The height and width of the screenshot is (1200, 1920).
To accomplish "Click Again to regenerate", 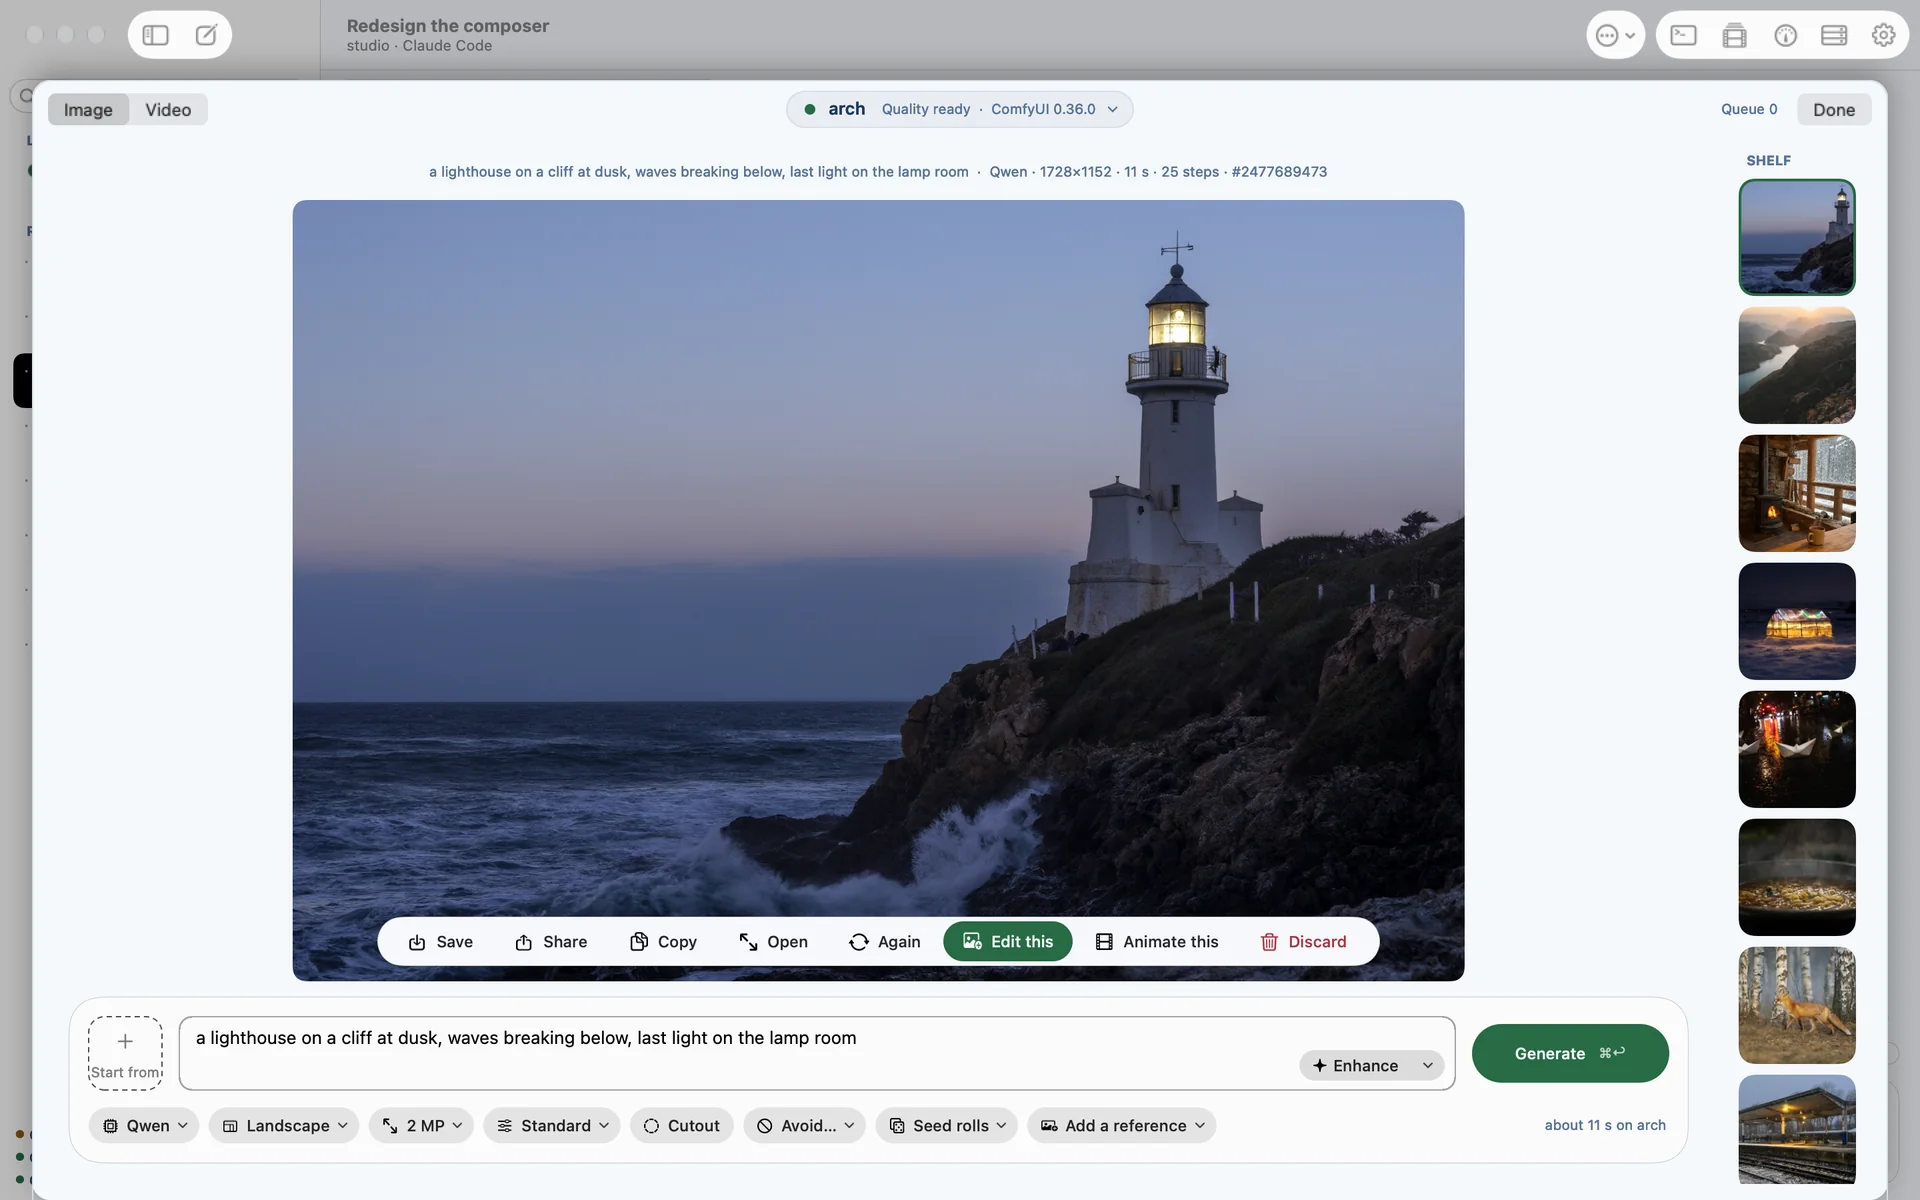I will click(885, 942).
